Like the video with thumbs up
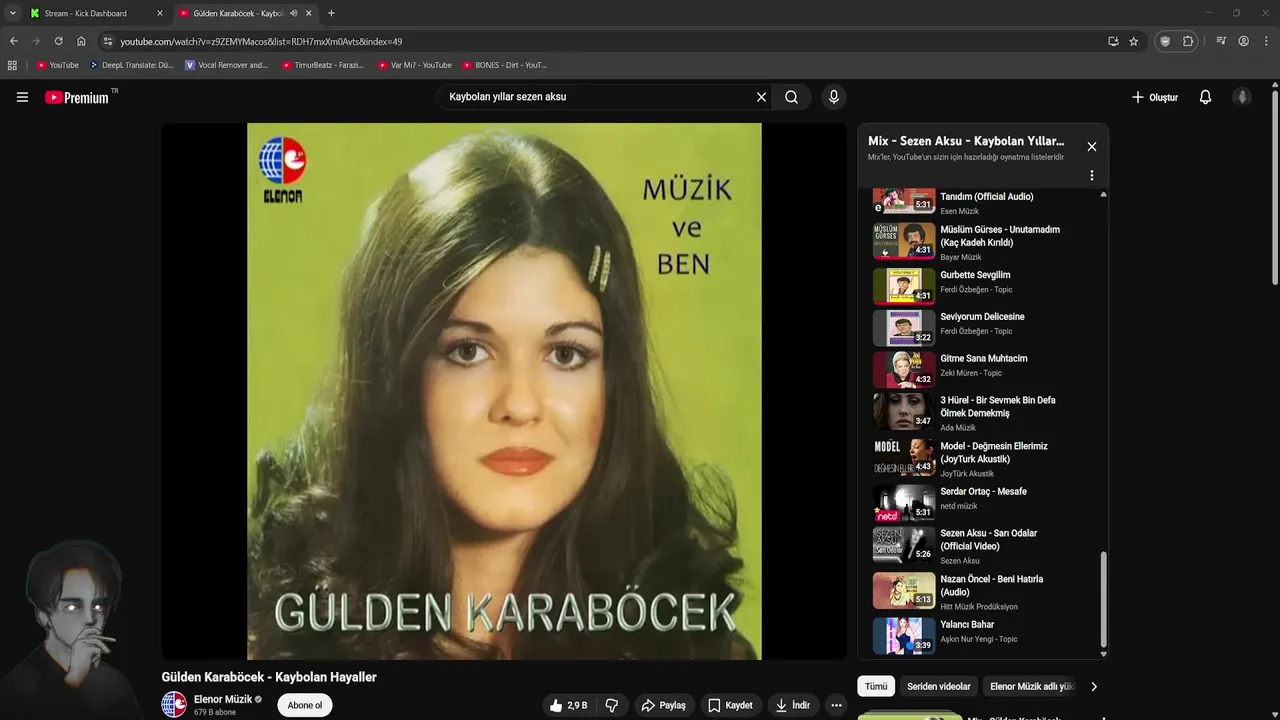 [x=567, y=705]
